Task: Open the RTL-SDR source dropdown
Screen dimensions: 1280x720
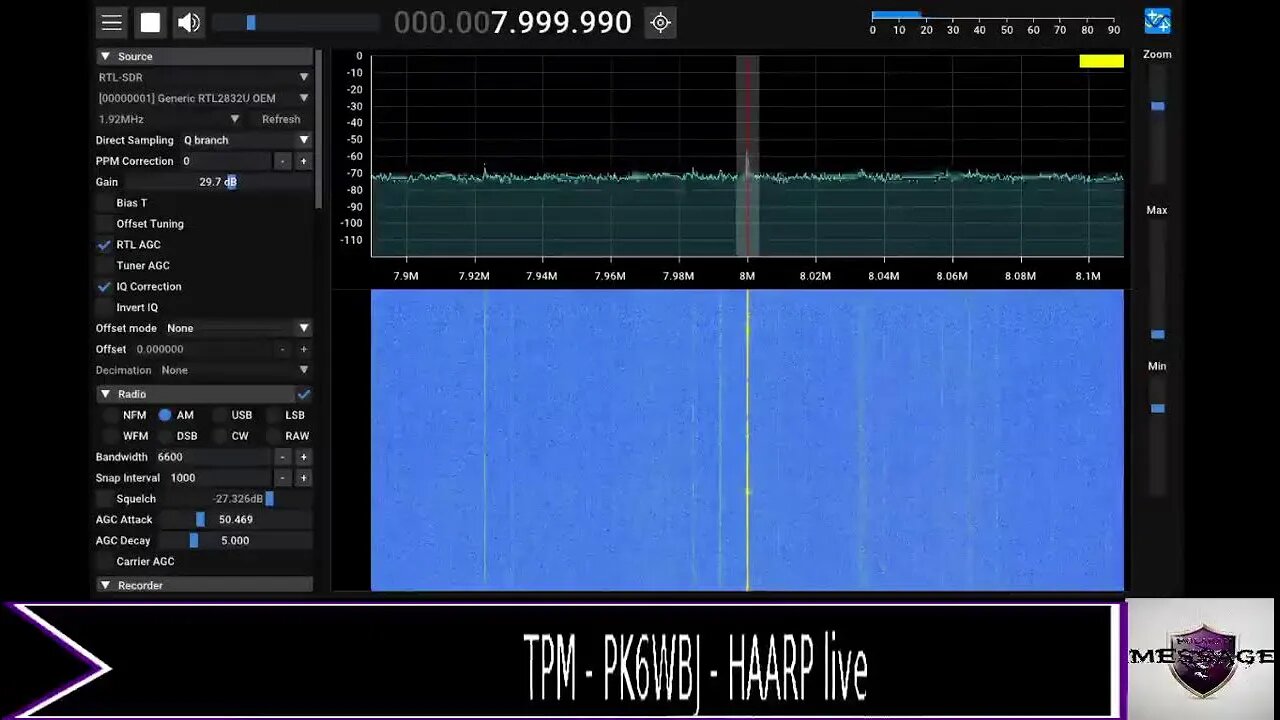Action: (x=204, y=77)
